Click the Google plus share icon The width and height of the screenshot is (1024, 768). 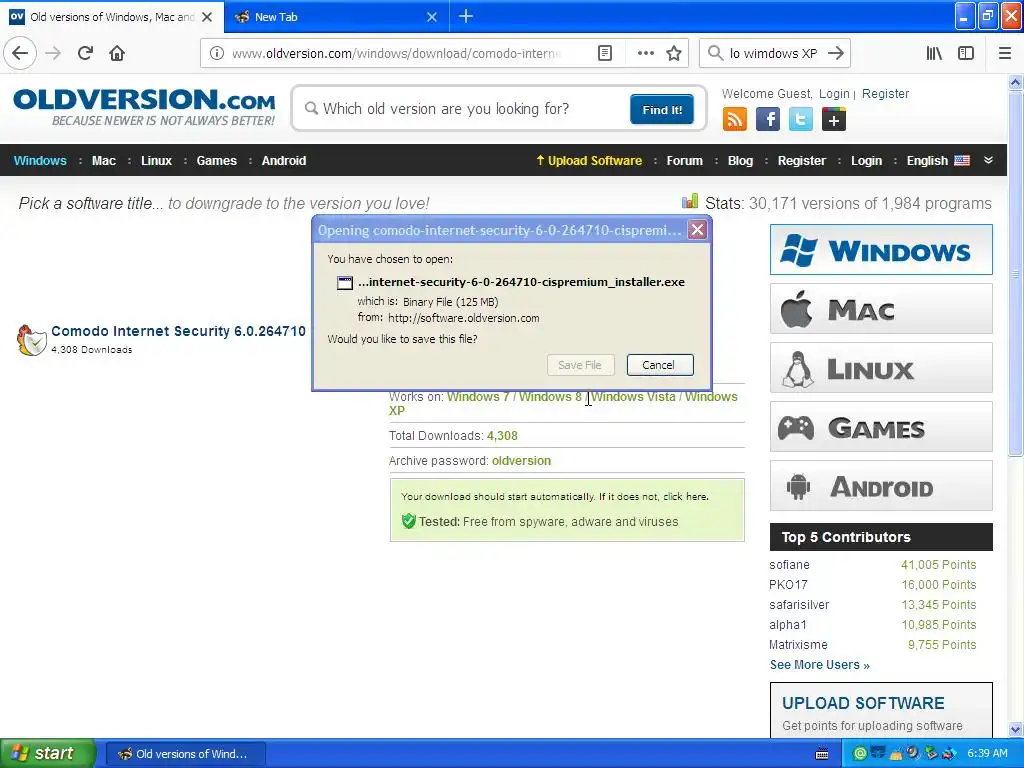point(833,120)
